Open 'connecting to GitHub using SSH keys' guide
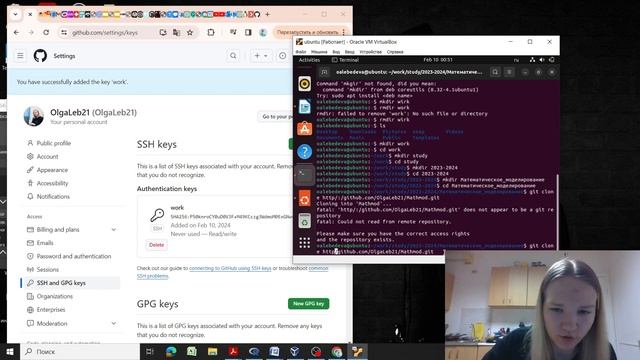This screenshot has height=360, width=640. tap(230, 268)
